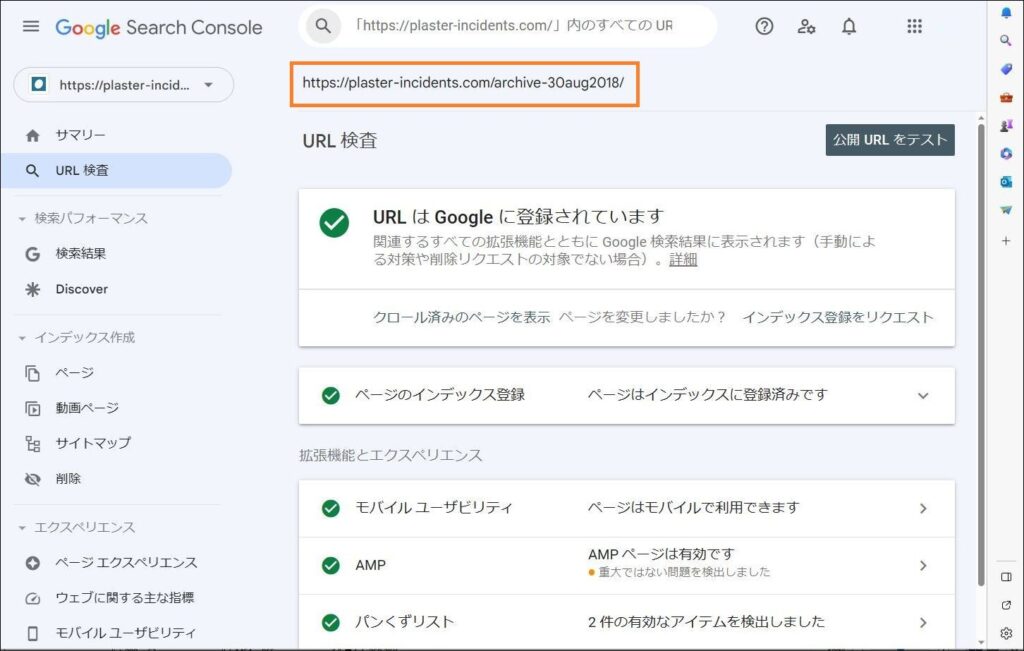Viewport: 1024px width, 651px height.
Task: Open user and permissions settings icon
Action: [806, 26]
